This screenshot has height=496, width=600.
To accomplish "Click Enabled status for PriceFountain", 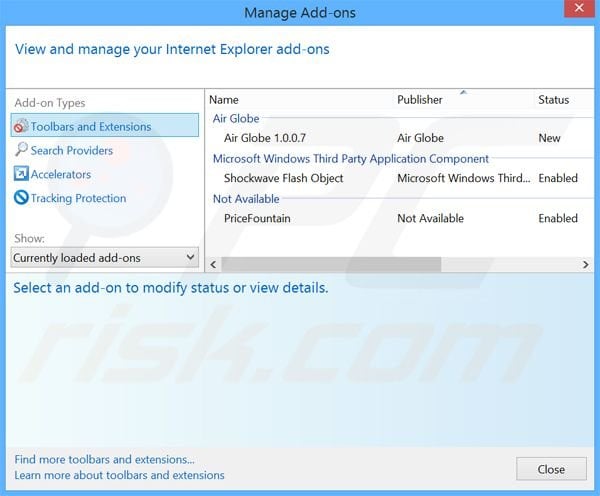I will tap(558, 218).
